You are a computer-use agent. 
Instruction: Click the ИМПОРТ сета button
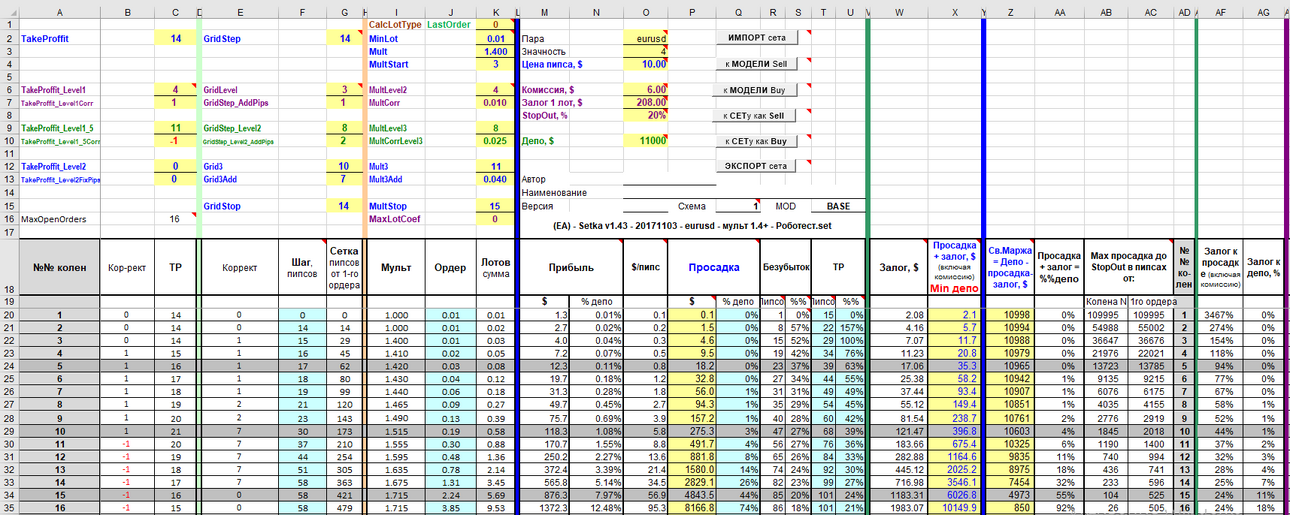click(755, 37)
